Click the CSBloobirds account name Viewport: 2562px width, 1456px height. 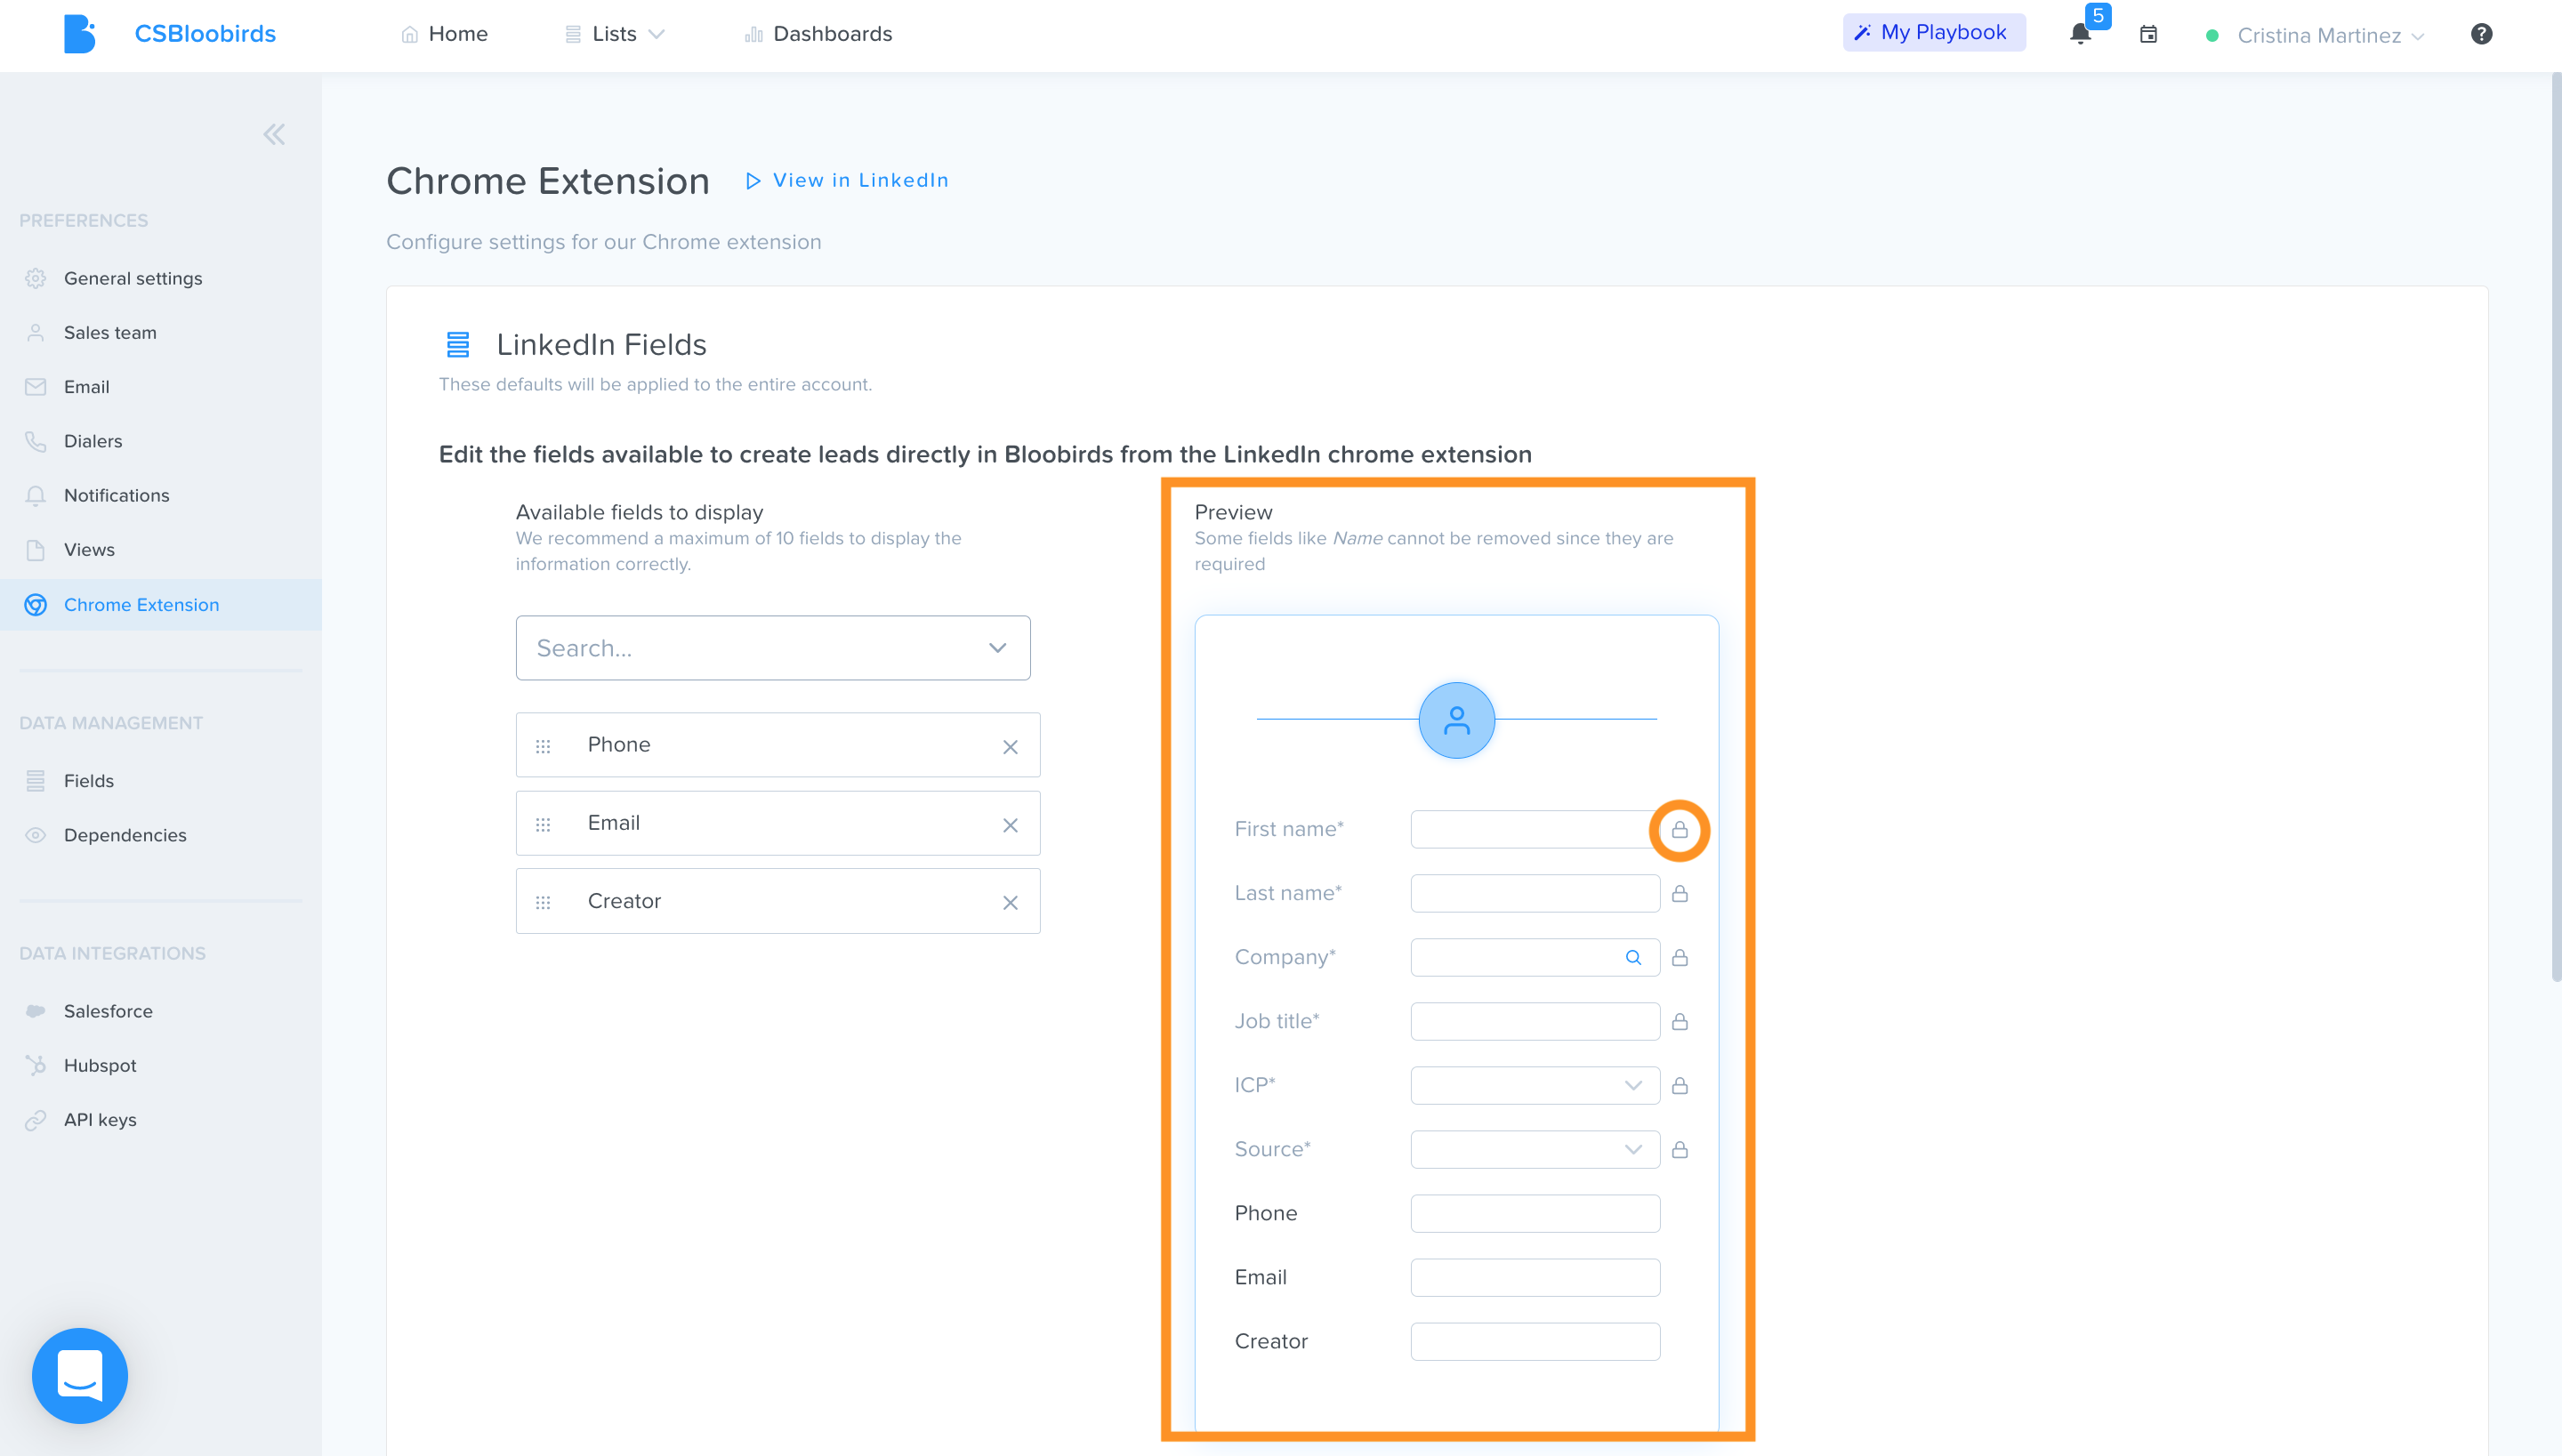tap(205, 34)
